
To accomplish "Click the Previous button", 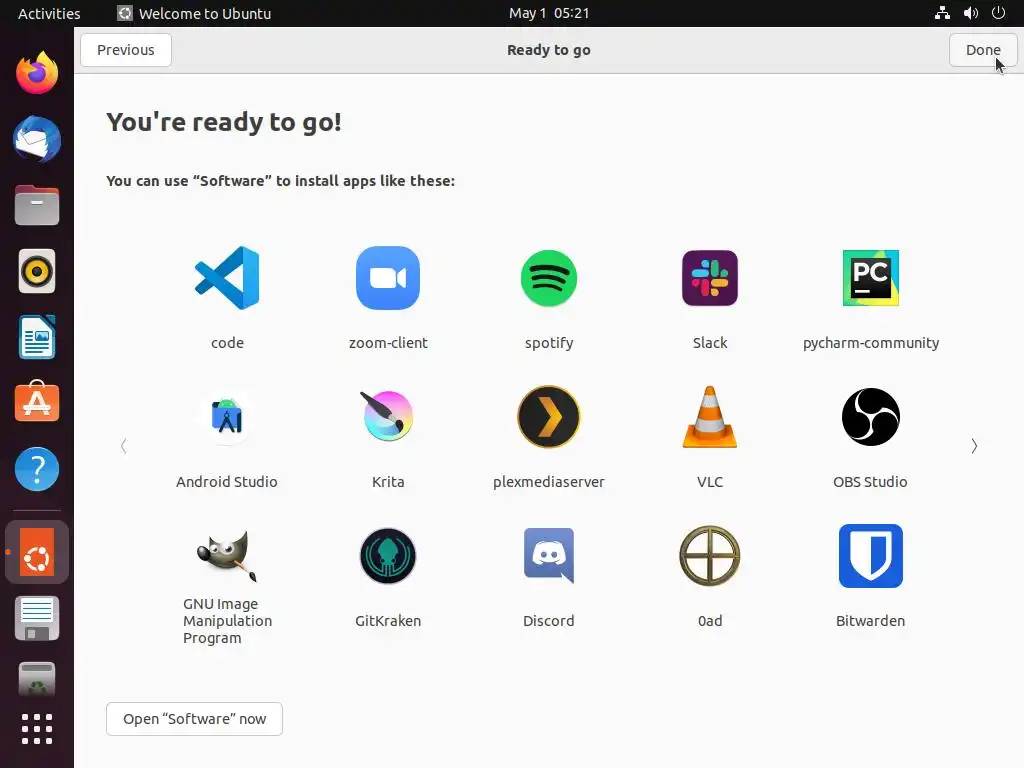I will (126, 50).
